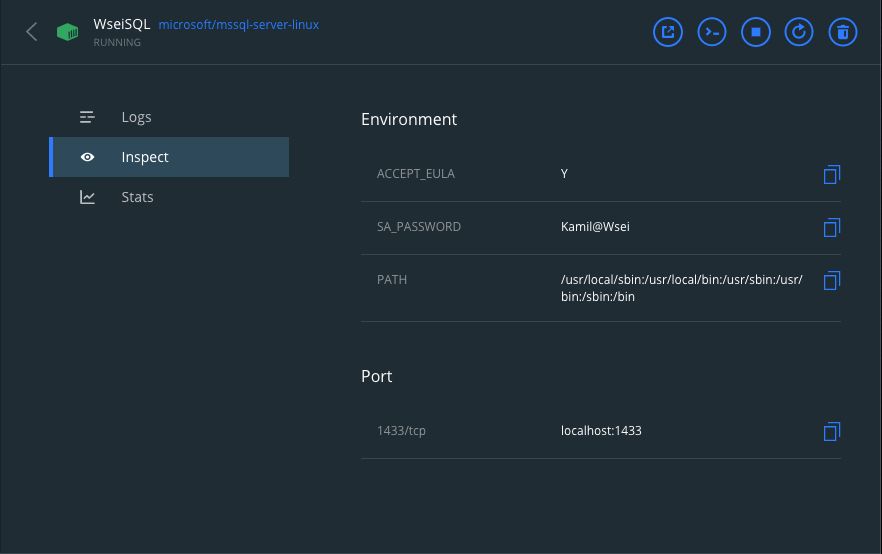Click the back arrow to container list

point(32,32)
